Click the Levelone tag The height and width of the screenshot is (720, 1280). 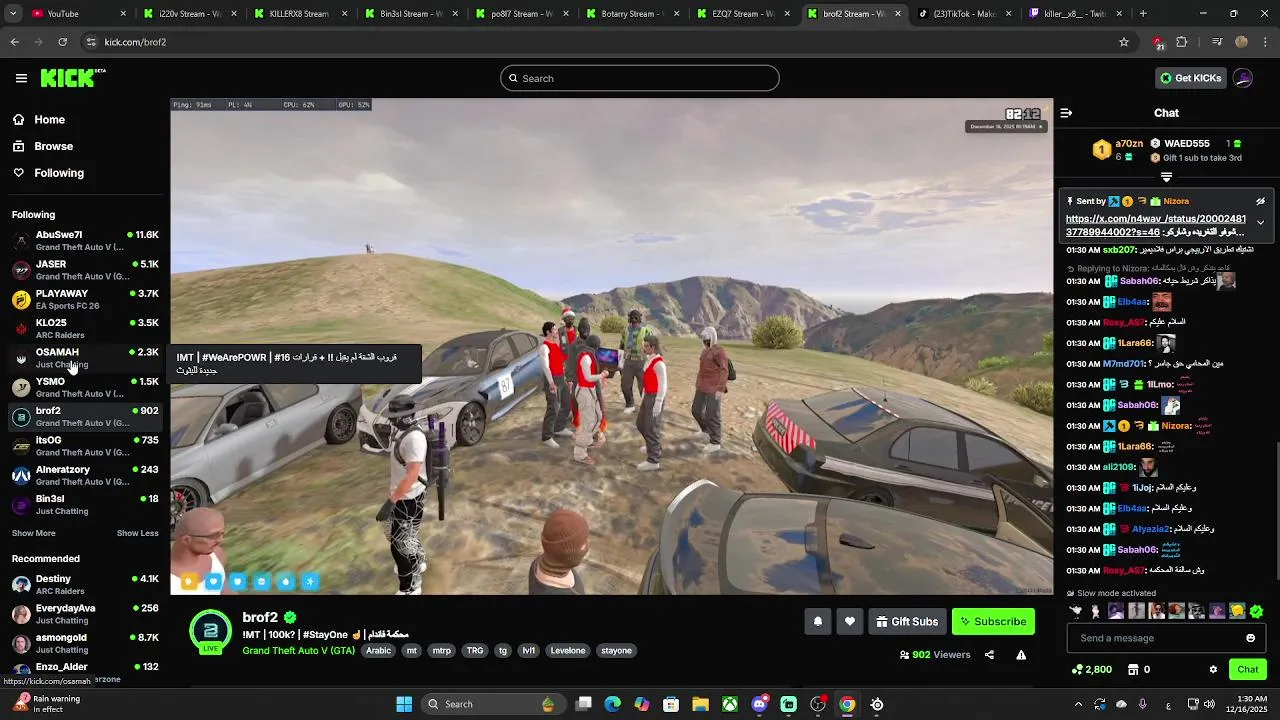568,651
